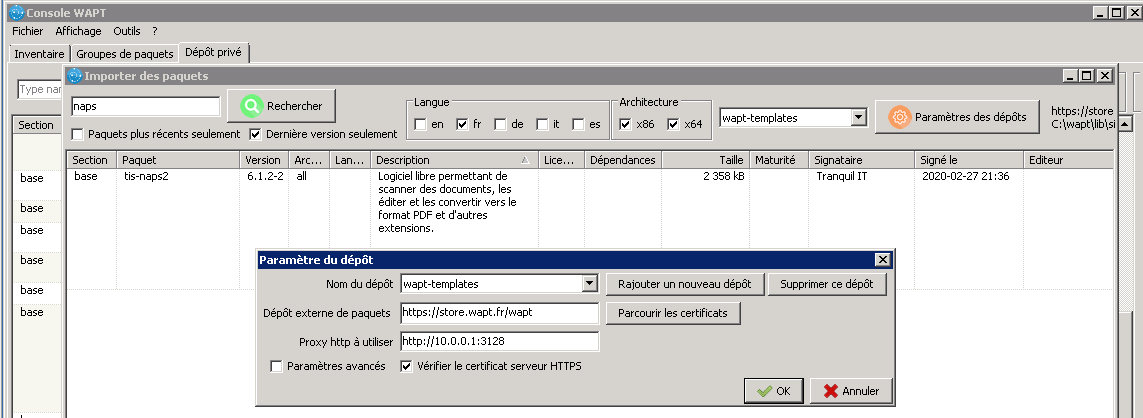Click Rajouter un nouveau dépôt button
The width and height of the screenshot is (1143, 418).
pos(685,285)
